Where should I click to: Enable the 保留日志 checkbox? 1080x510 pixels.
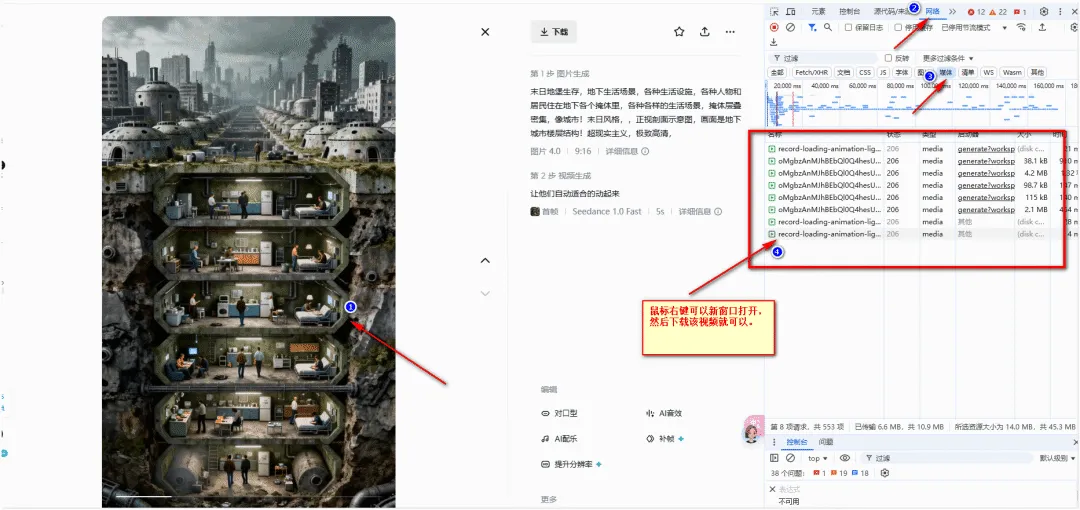coord(849,28)
